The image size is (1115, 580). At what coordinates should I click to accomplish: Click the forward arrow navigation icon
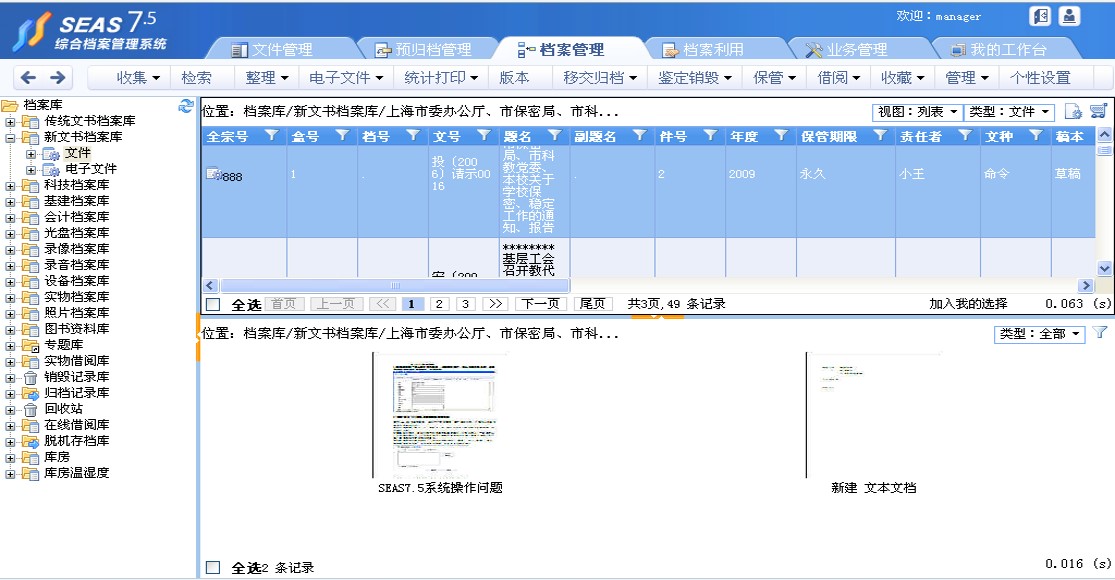58,77
